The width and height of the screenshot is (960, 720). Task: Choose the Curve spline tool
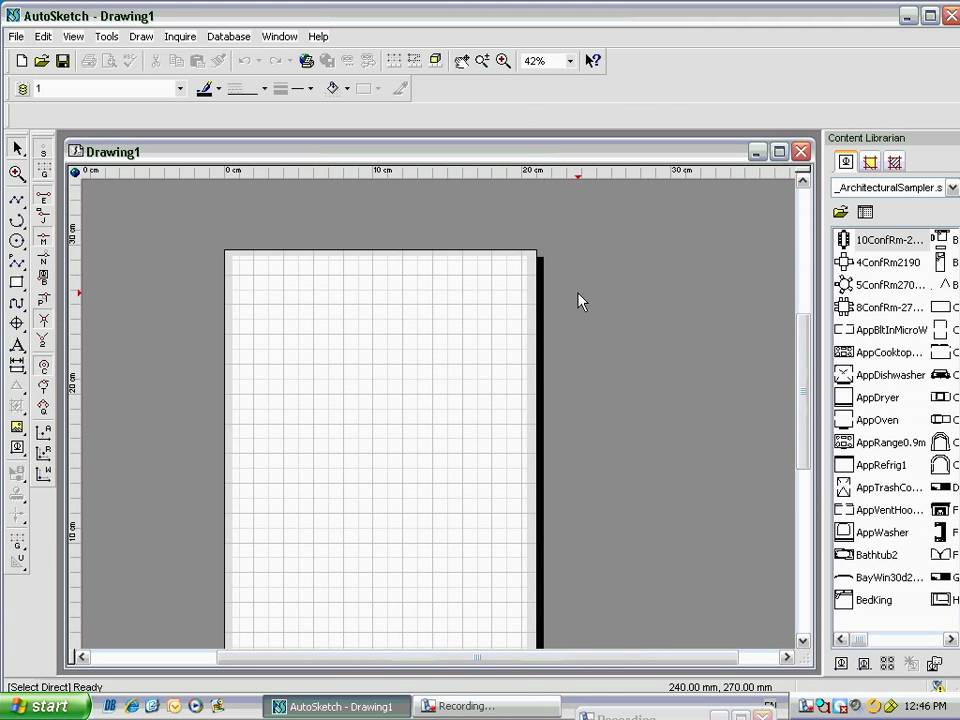(17, 303)
